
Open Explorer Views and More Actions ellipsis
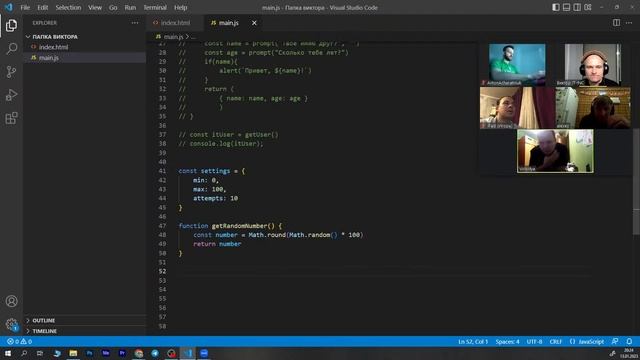pyautogui.click(x=135, y=23)
